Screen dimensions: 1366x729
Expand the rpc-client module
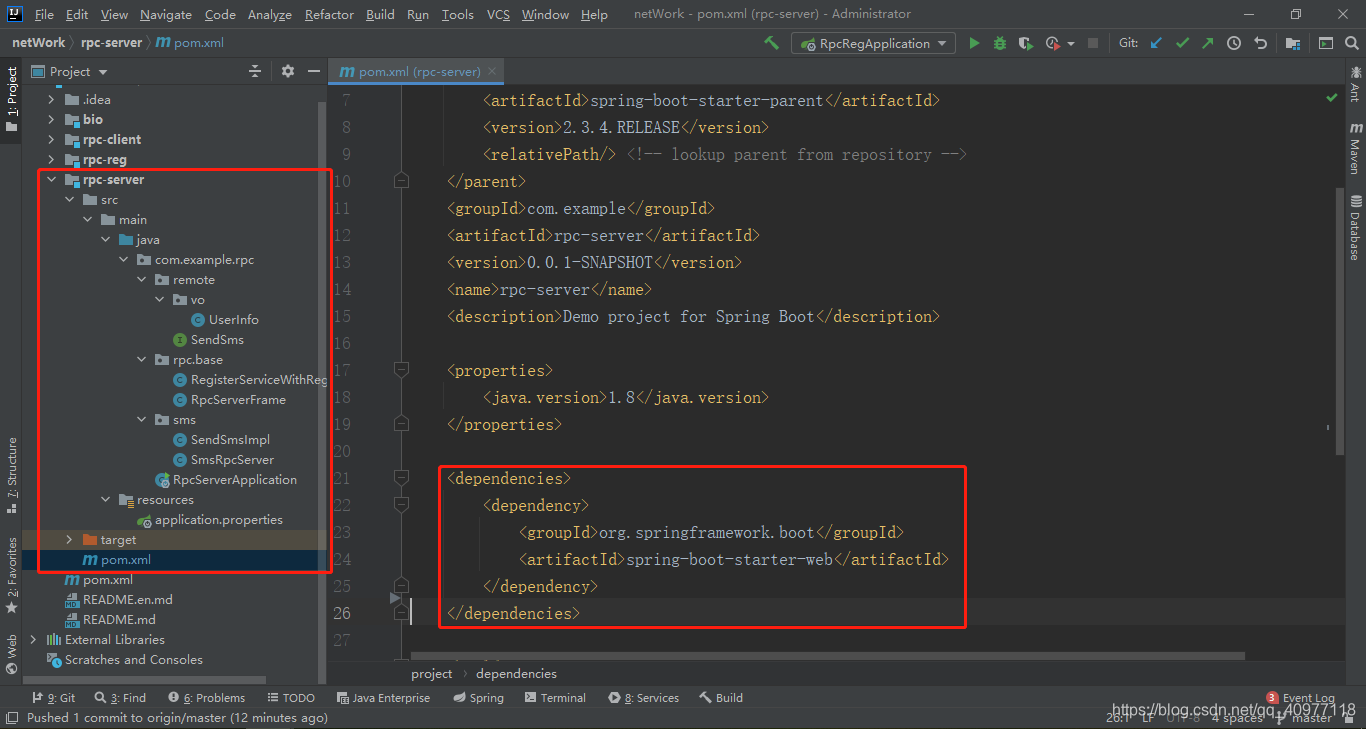pos(51,139)
